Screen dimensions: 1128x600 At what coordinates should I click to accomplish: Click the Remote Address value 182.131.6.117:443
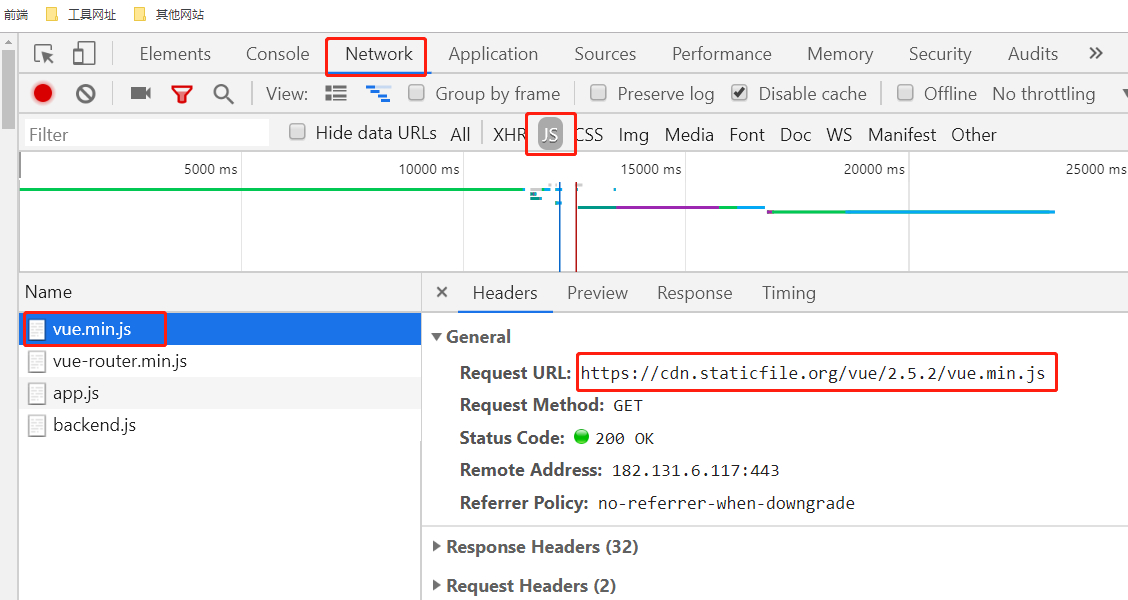tap(696, 471)
